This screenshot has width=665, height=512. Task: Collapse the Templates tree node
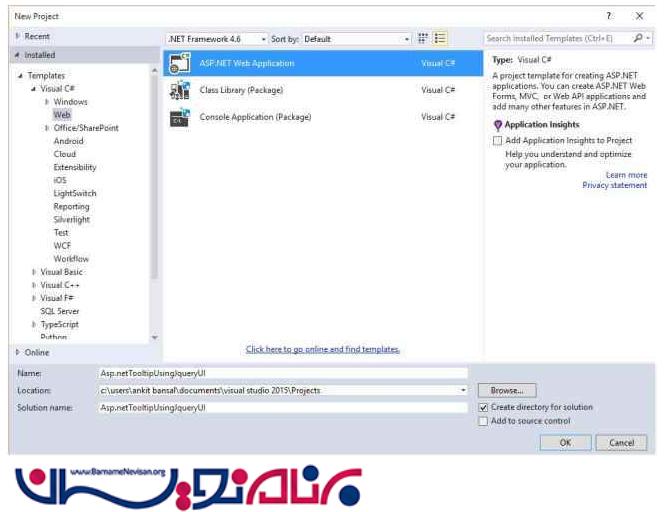click(x=20, y=76)
